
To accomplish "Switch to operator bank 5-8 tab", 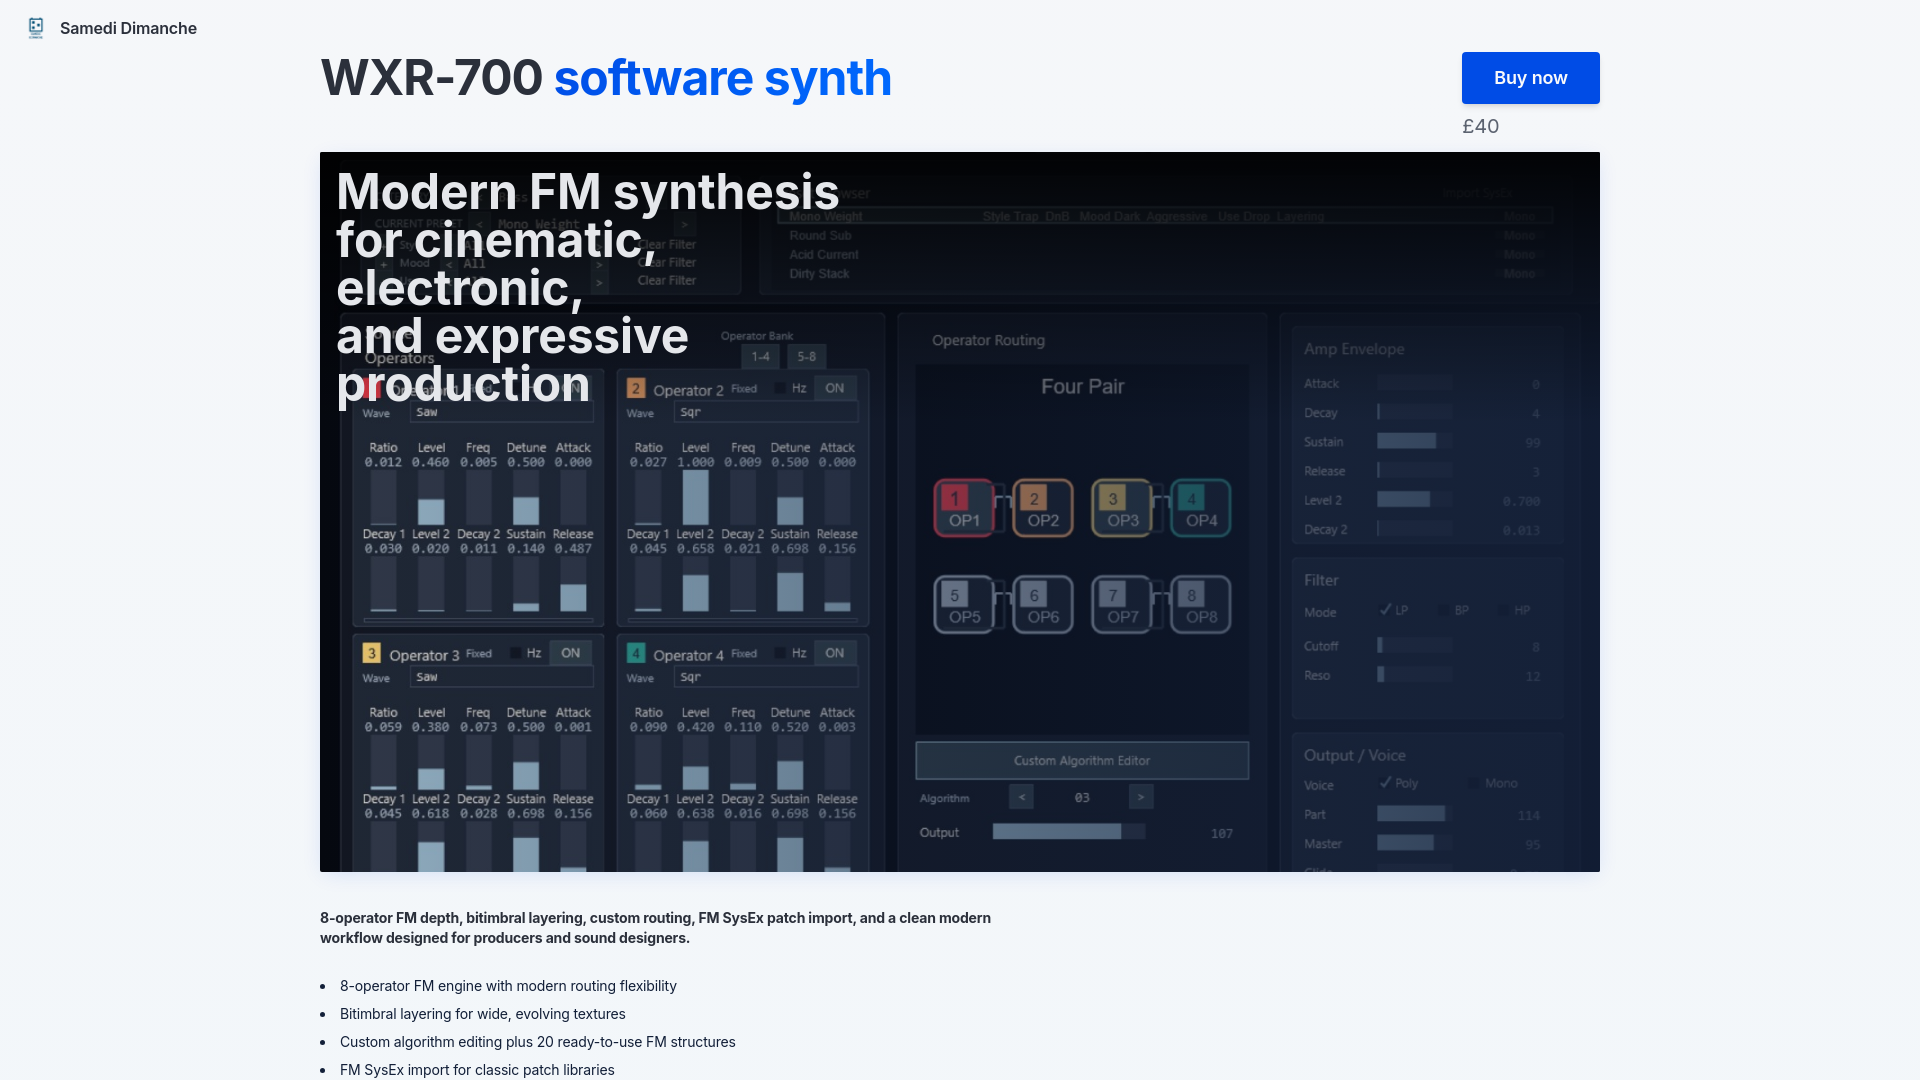I will (x=807, y=357).
